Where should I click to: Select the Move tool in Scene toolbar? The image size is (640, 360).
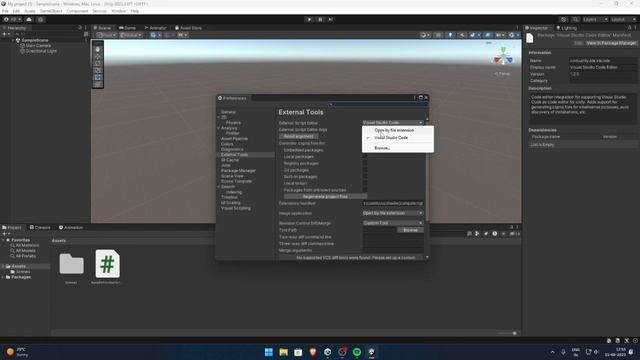click(x=98, y=56)
